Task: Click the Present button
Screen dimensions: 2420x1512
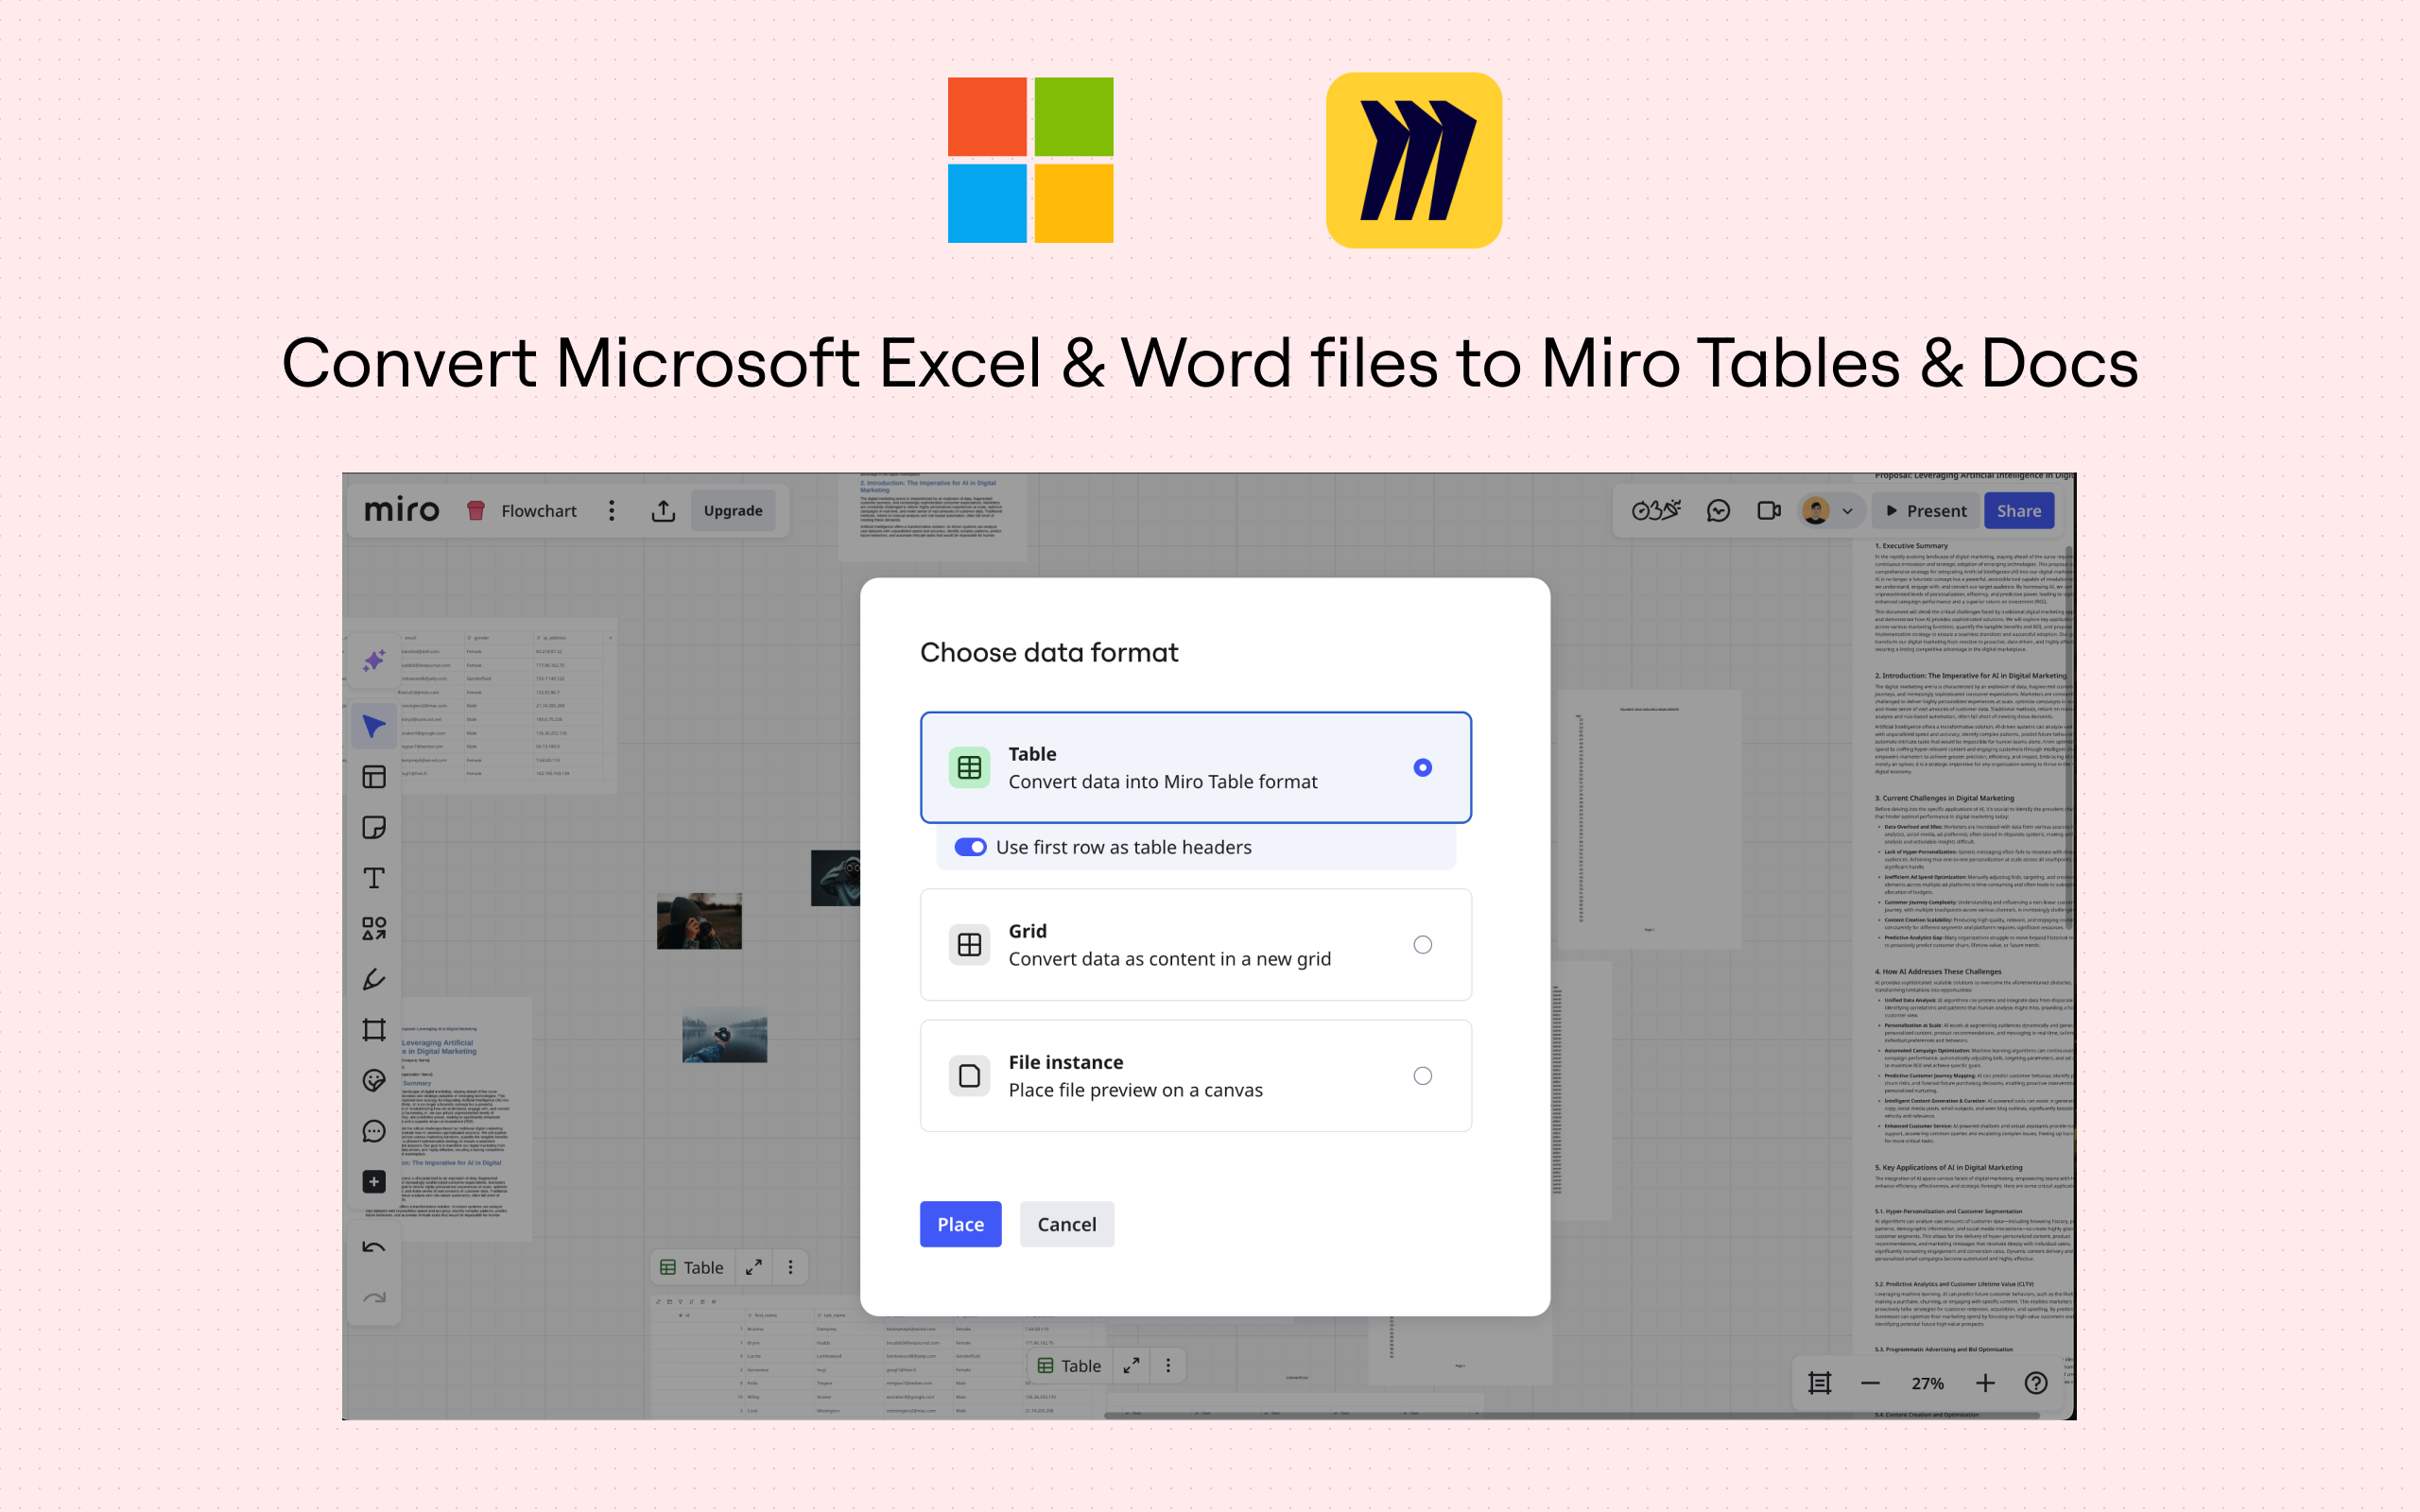Action: click(x=1926, y=511)
